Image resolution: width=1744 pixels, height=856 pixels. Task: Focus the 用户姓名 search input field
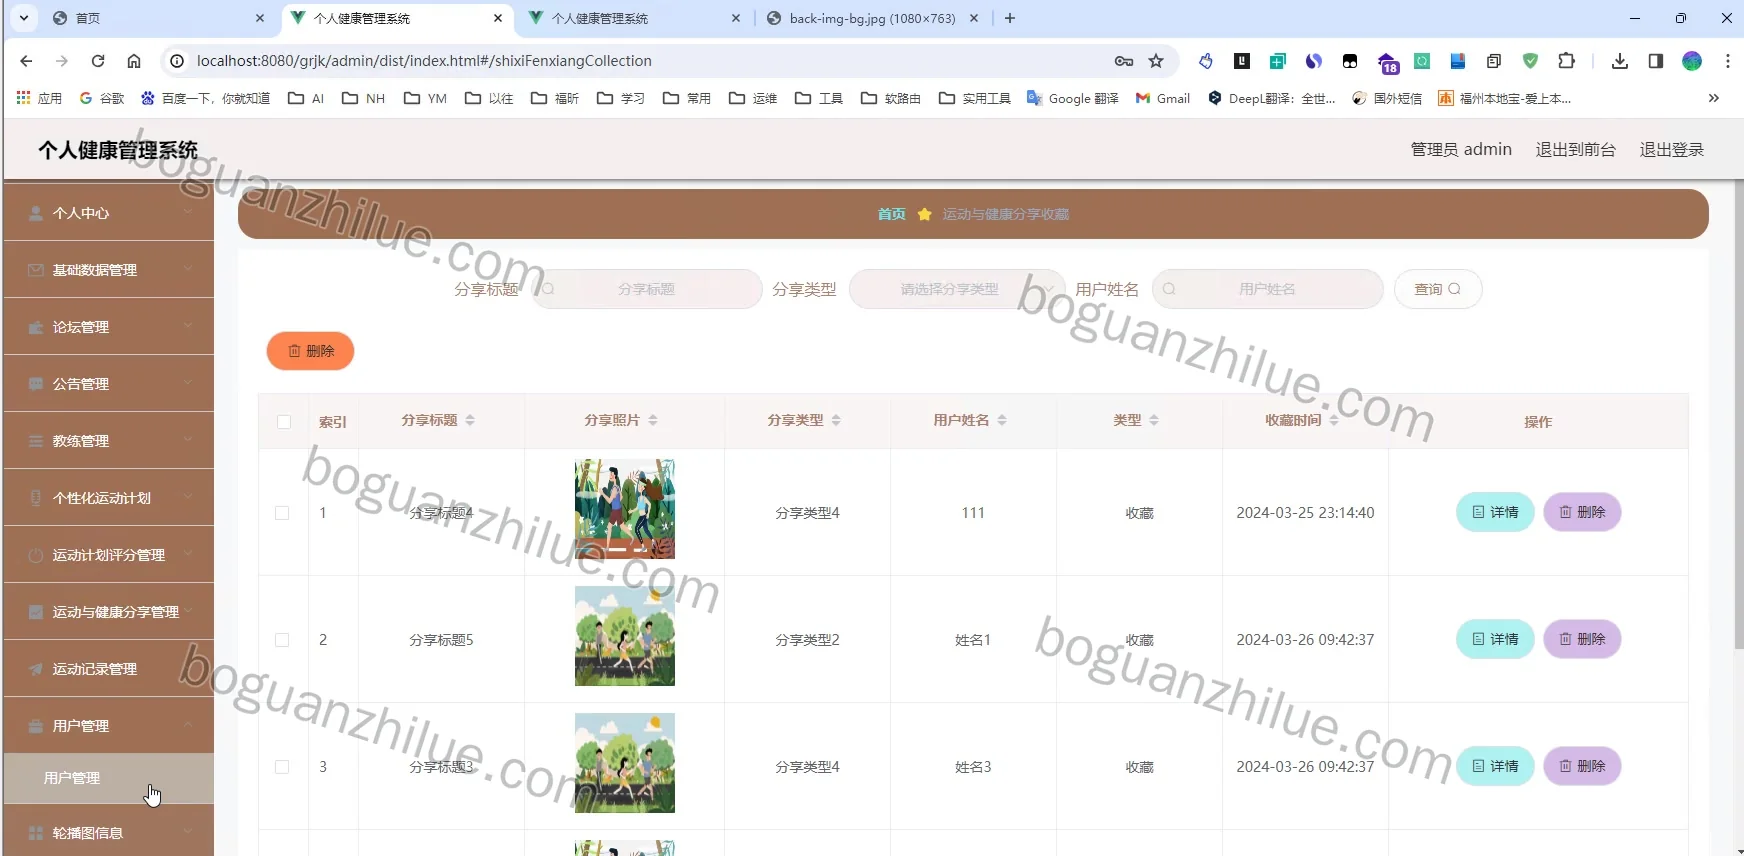[x=1267, y=289]
